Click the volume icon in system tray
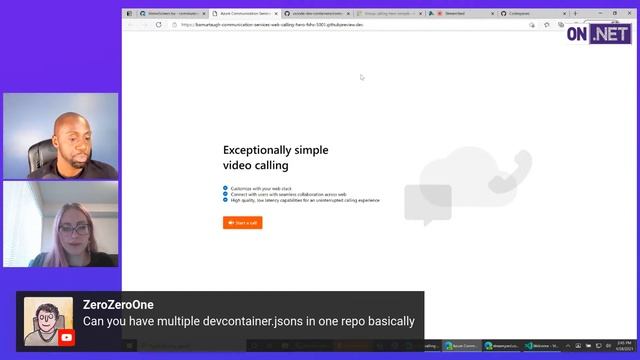Screen dimensions: 640x360 (x=609, y=346)
